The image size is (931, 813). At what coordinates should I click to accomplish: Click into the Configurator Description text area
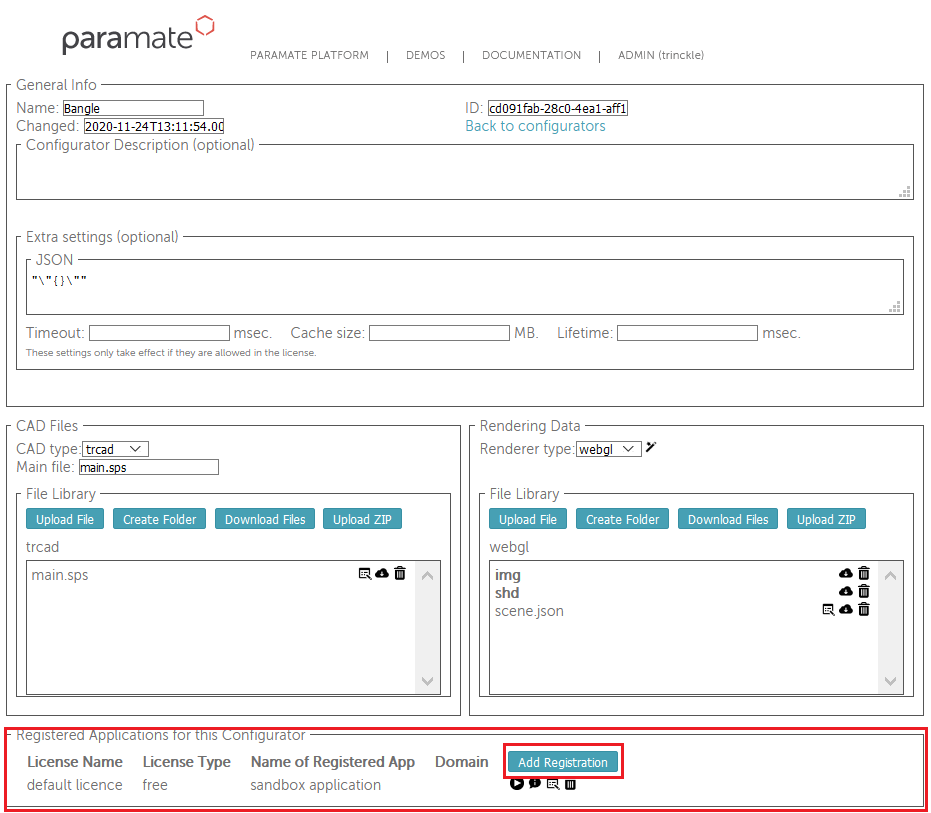point(464,173)
